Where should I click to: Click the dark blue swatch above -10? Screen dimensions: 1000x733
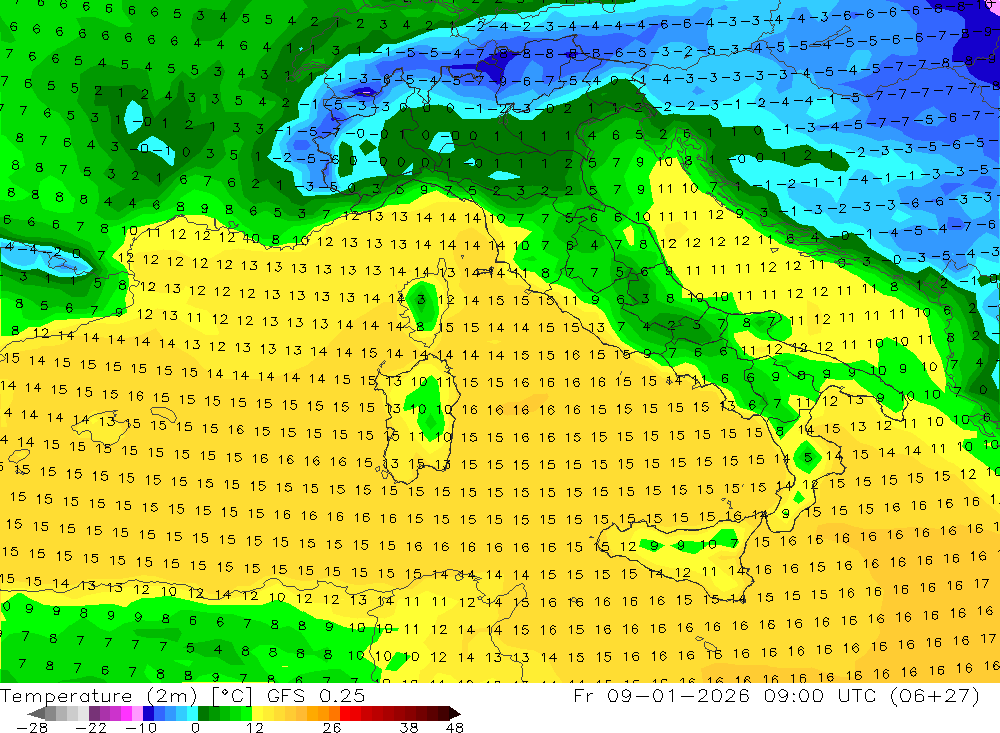[148, 713]
